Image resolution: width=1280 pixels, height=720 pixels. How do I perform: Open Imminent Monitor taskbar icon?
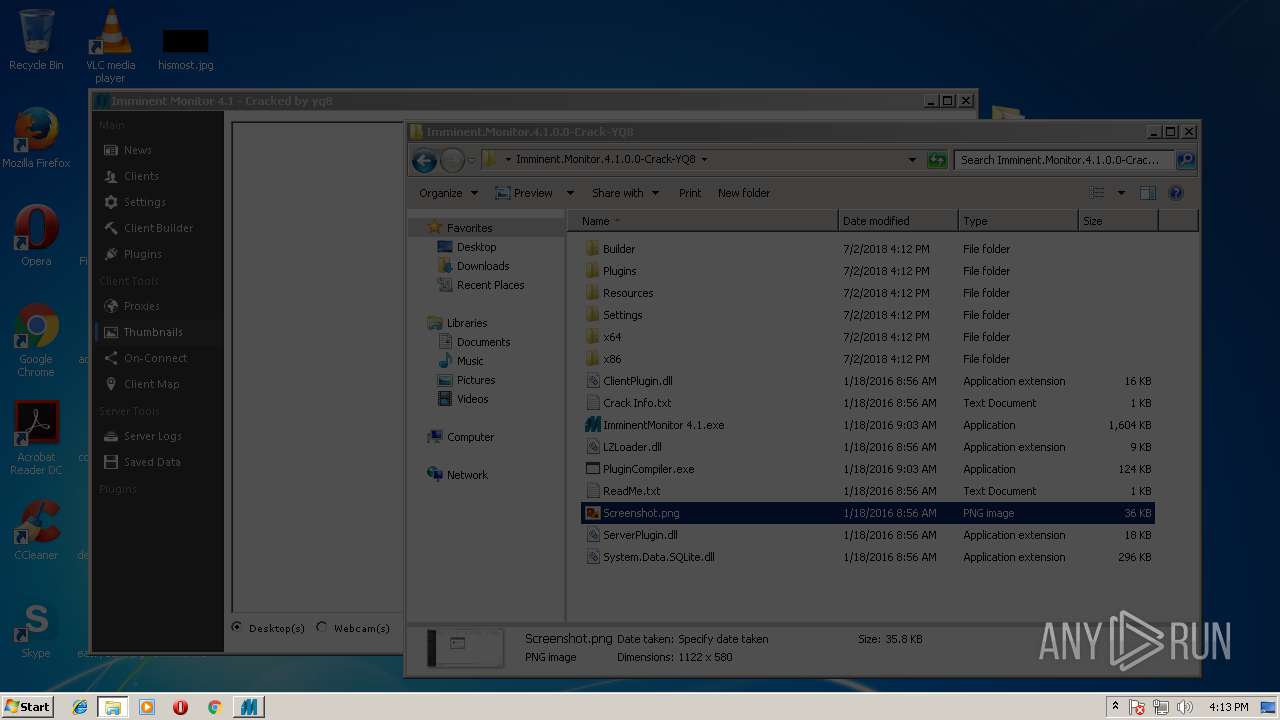click(248, 707)
